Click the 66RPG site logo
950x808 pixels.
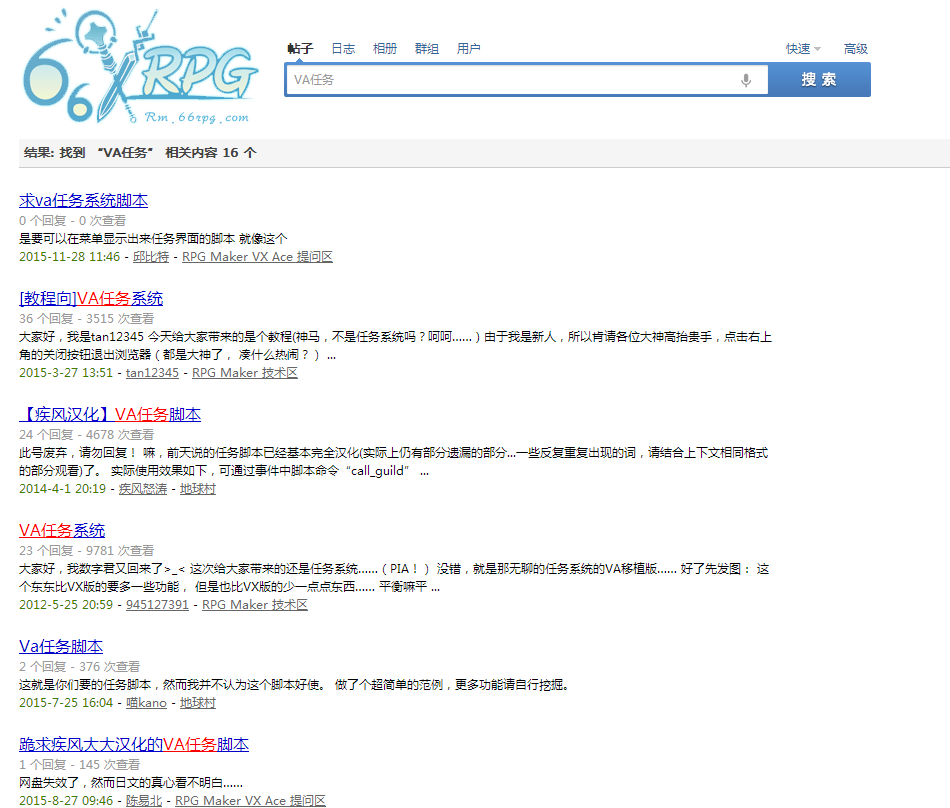pos(141,66)
